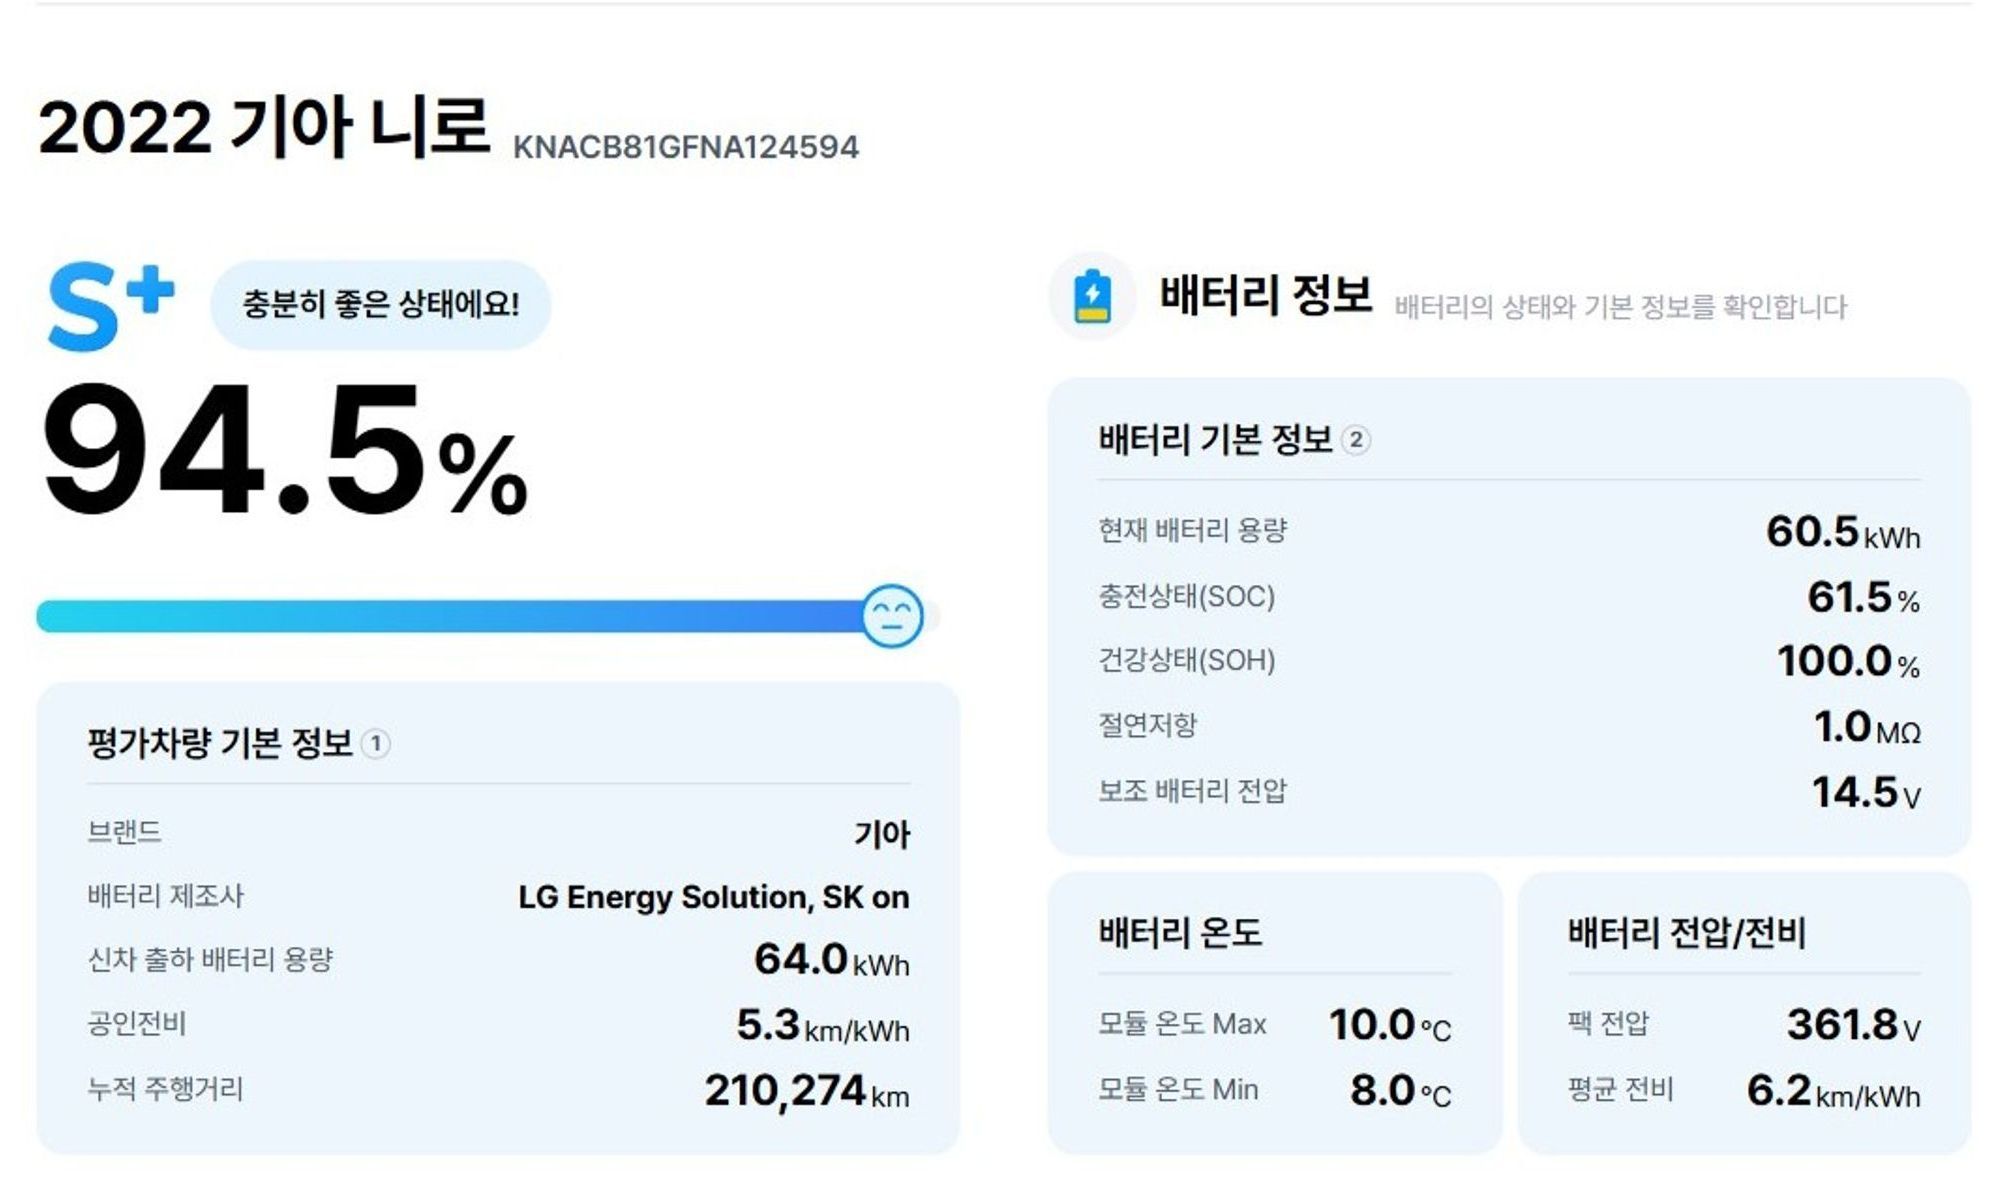Click the 배터리 온도 card heading
The image size is (2000, 1200).
pyautogui.click(x=1180, y=933)
